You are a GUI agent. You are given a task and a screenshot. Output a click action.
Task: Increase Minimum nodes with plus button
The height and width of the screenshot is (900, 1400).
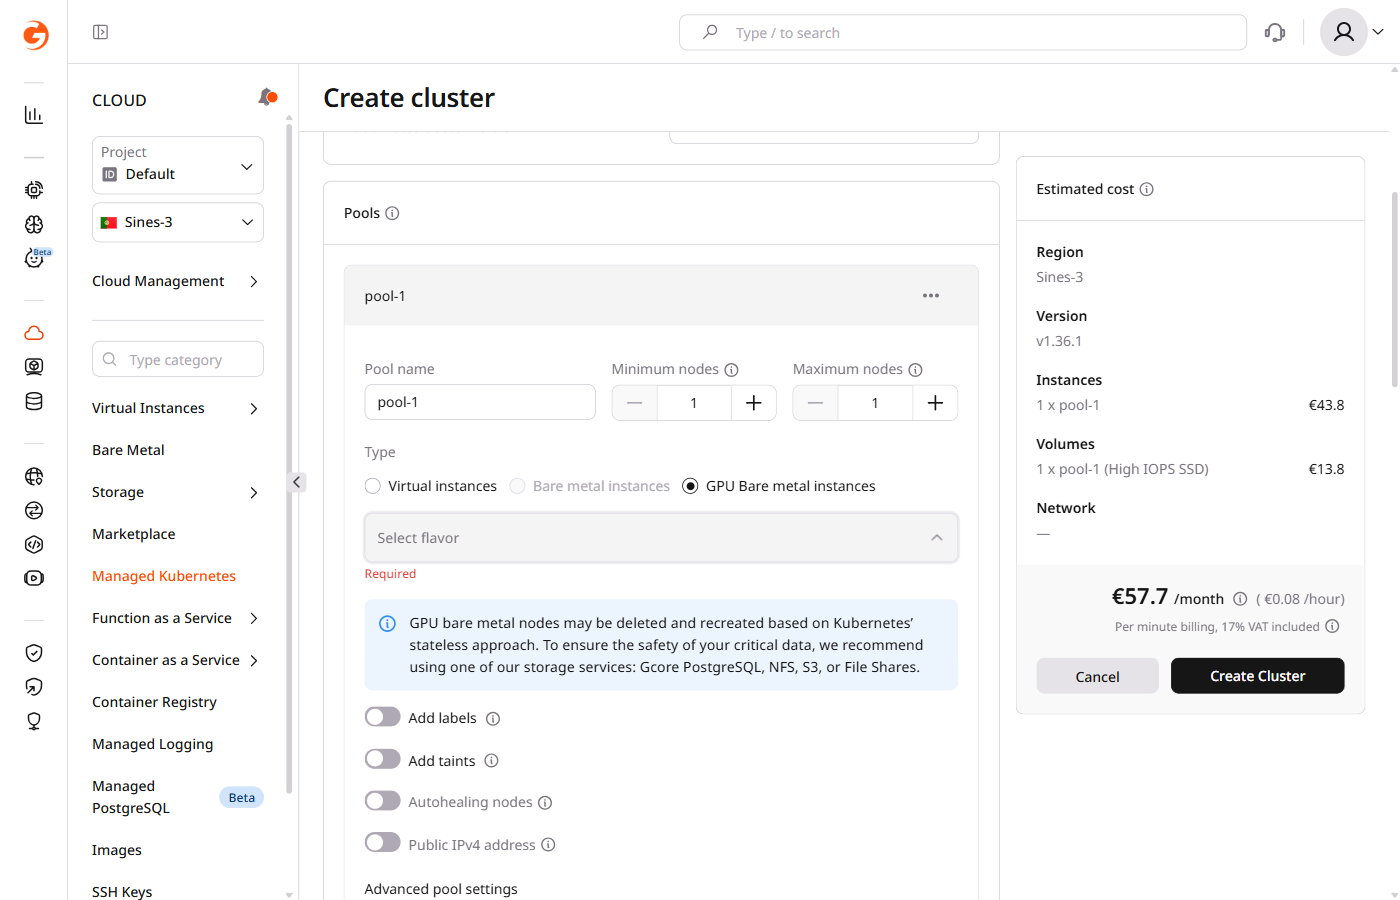point(754,403)
